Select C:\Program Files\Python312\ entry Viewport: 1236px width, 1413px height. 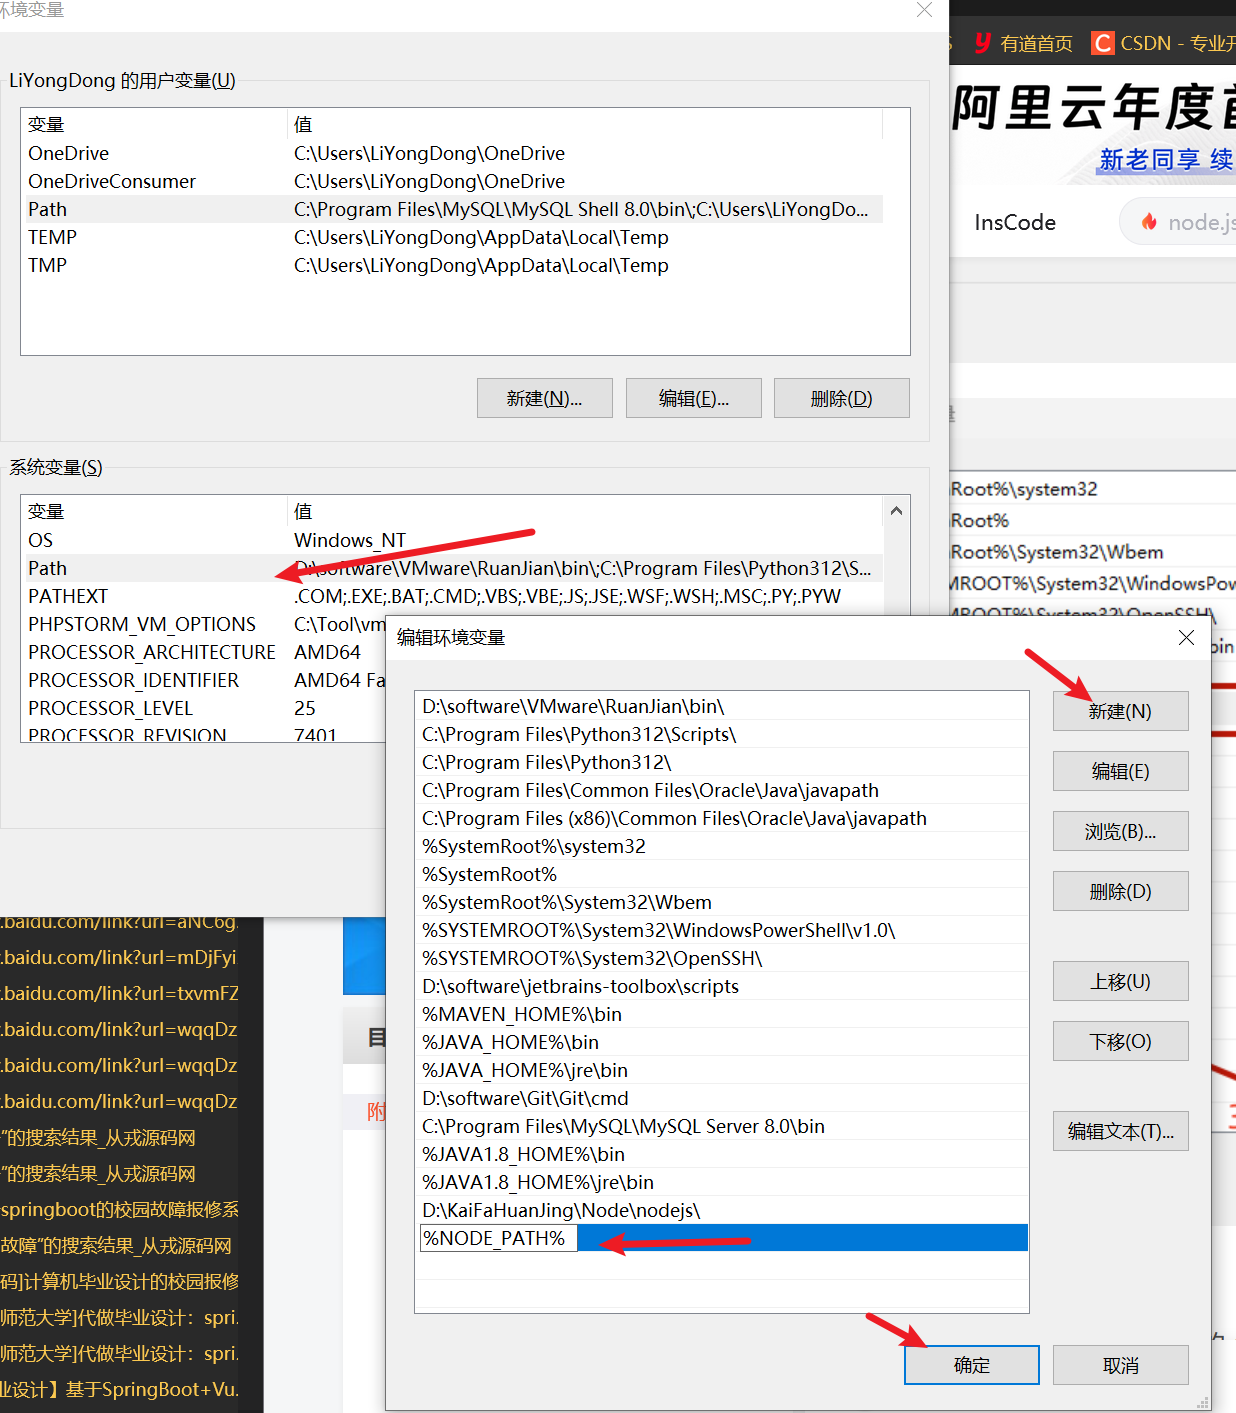721,762
